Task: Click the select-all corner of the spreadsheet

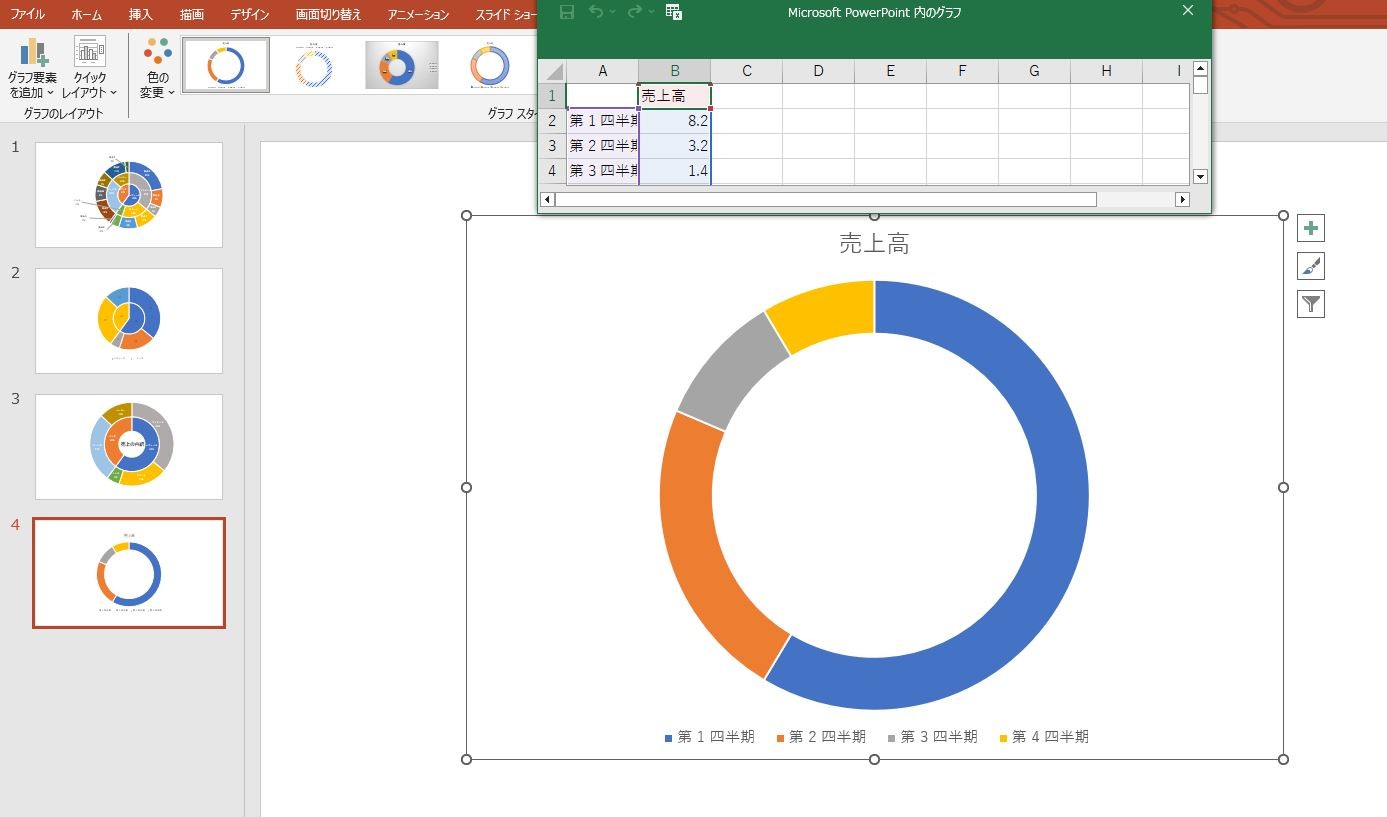Action: (553, 71)
